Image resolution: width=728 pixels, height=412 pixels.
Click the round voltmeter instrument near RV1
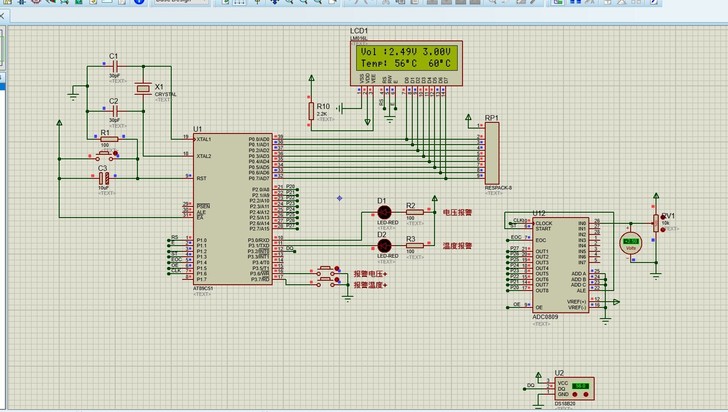[x=631, y=243]
